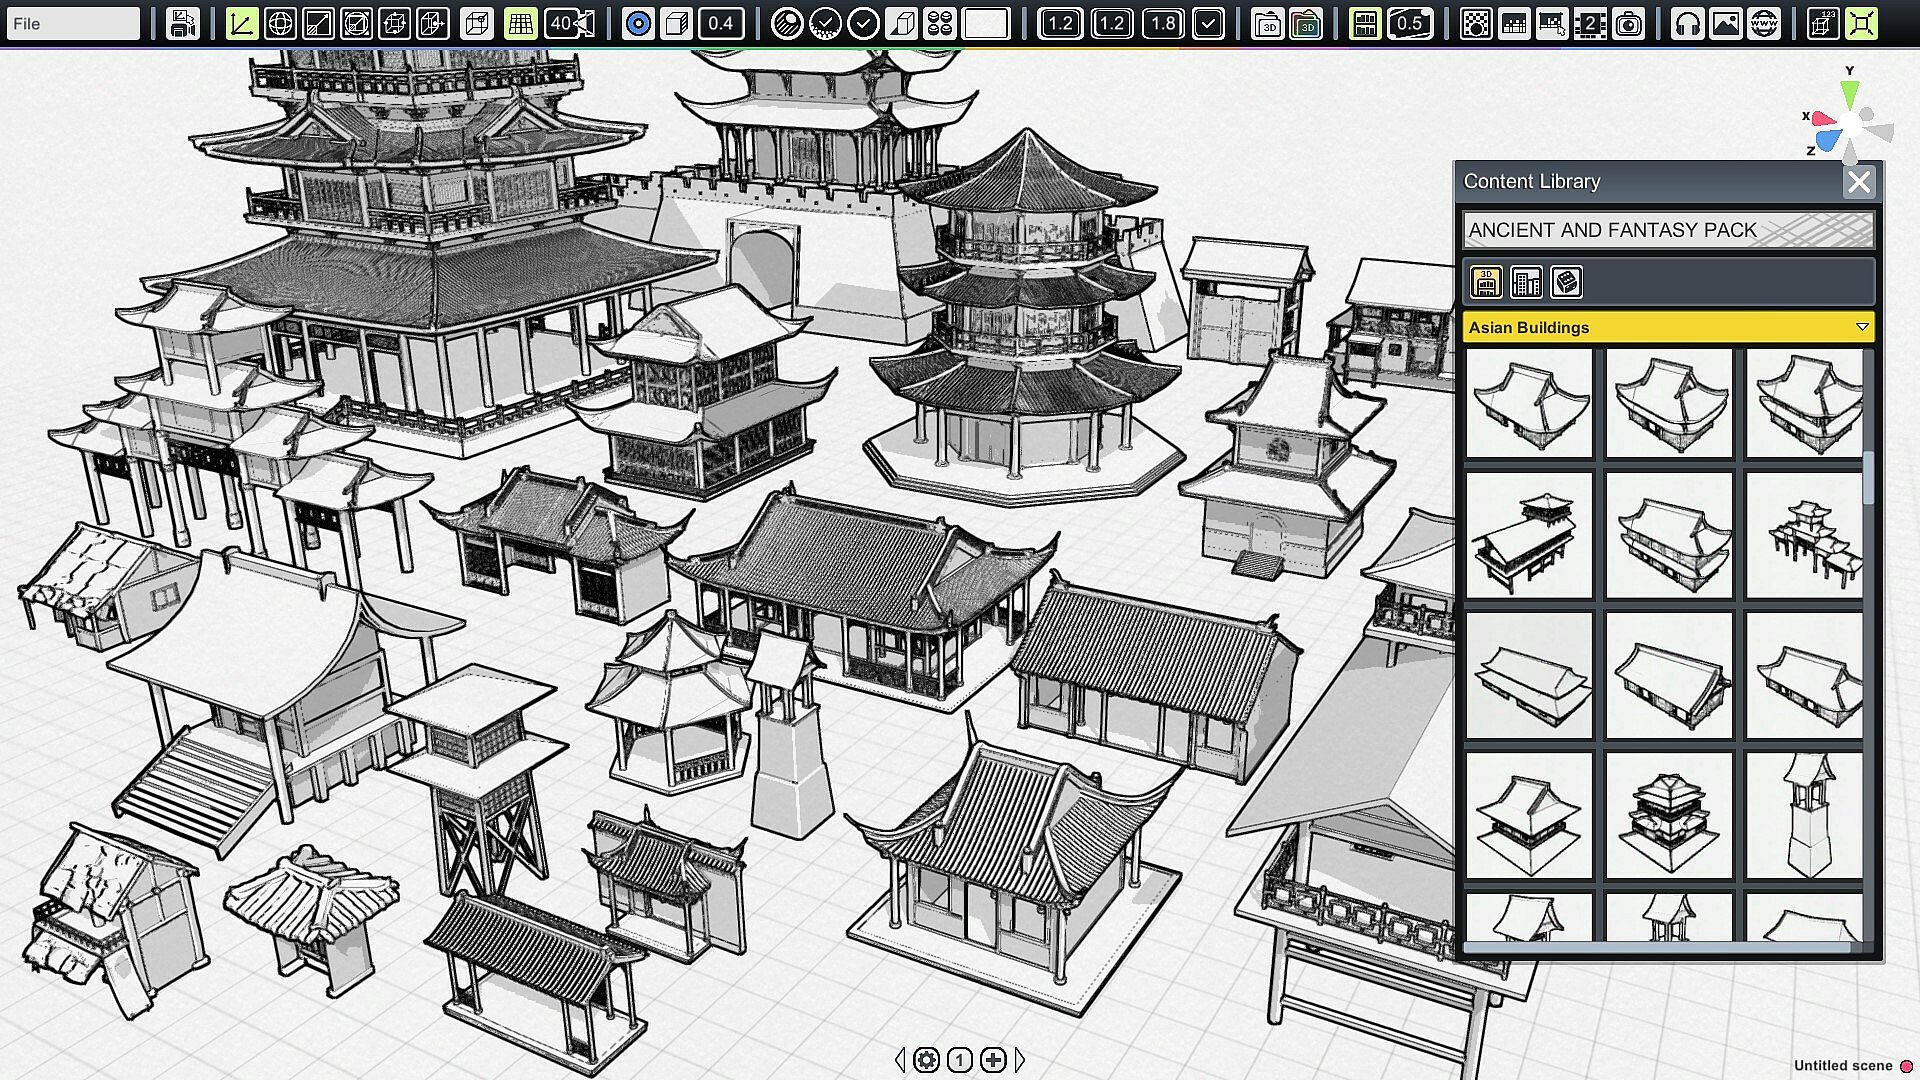1920x1080 pixels.
Task: Select the bell tower thumbnail in library
Action: (x=1806, y=815)
